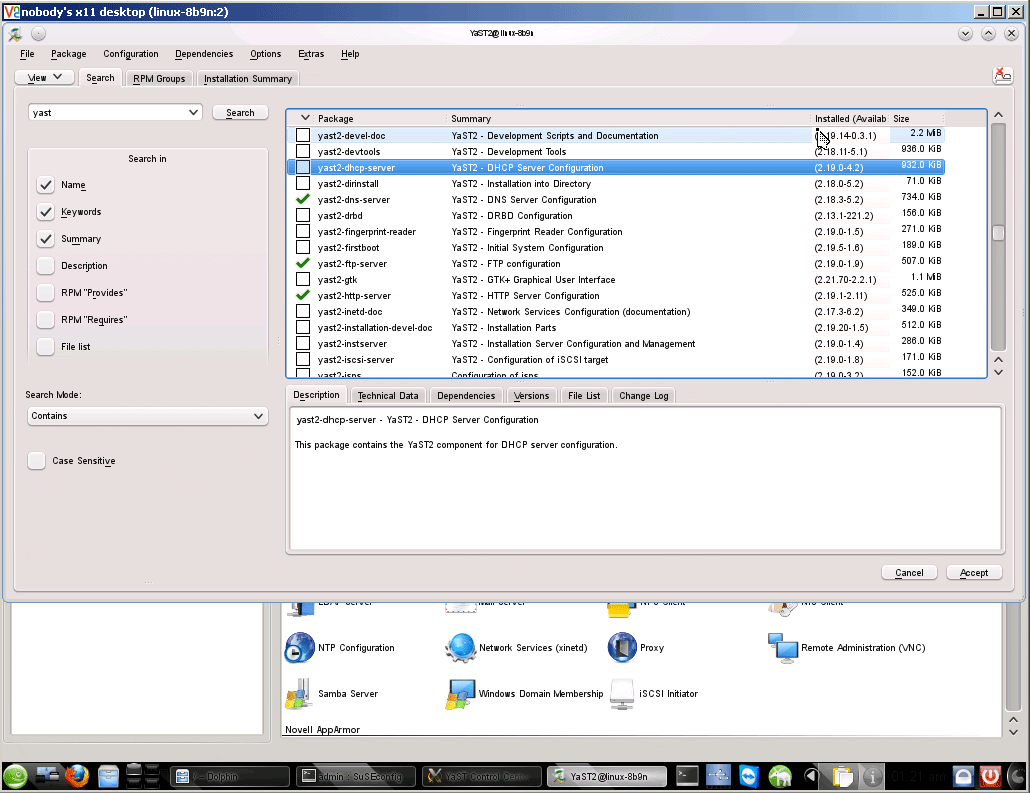Click the installed checkmark for yast2-http-server
The height and width of the screenshot is (793, 1030).
point(303,295)
